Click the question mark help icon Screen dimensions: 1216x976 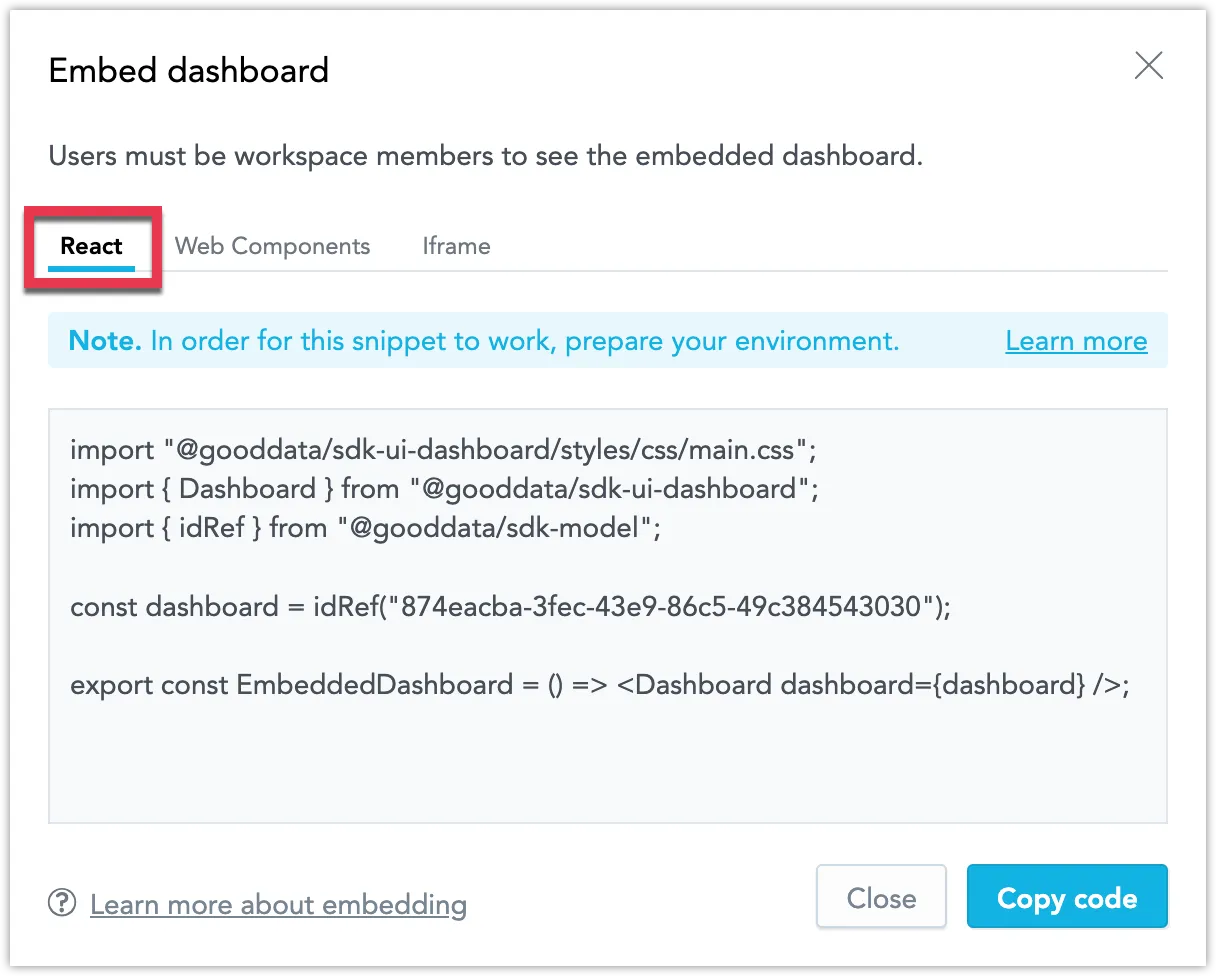(61, 903)
